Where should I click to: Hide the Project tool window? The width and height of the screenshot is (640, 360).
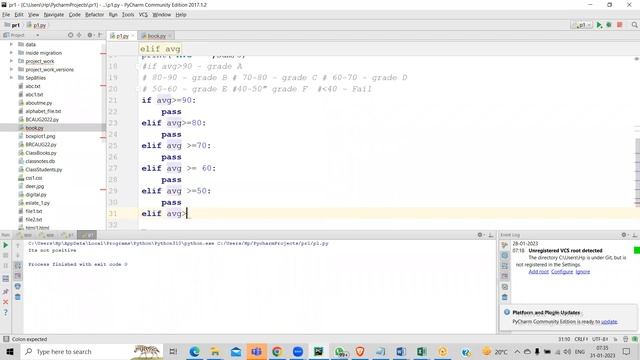(100, 35)
